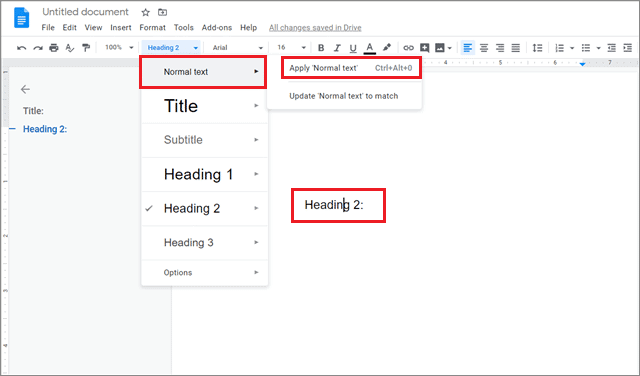Close the outline with back arrow

click(x=25, y=89)
